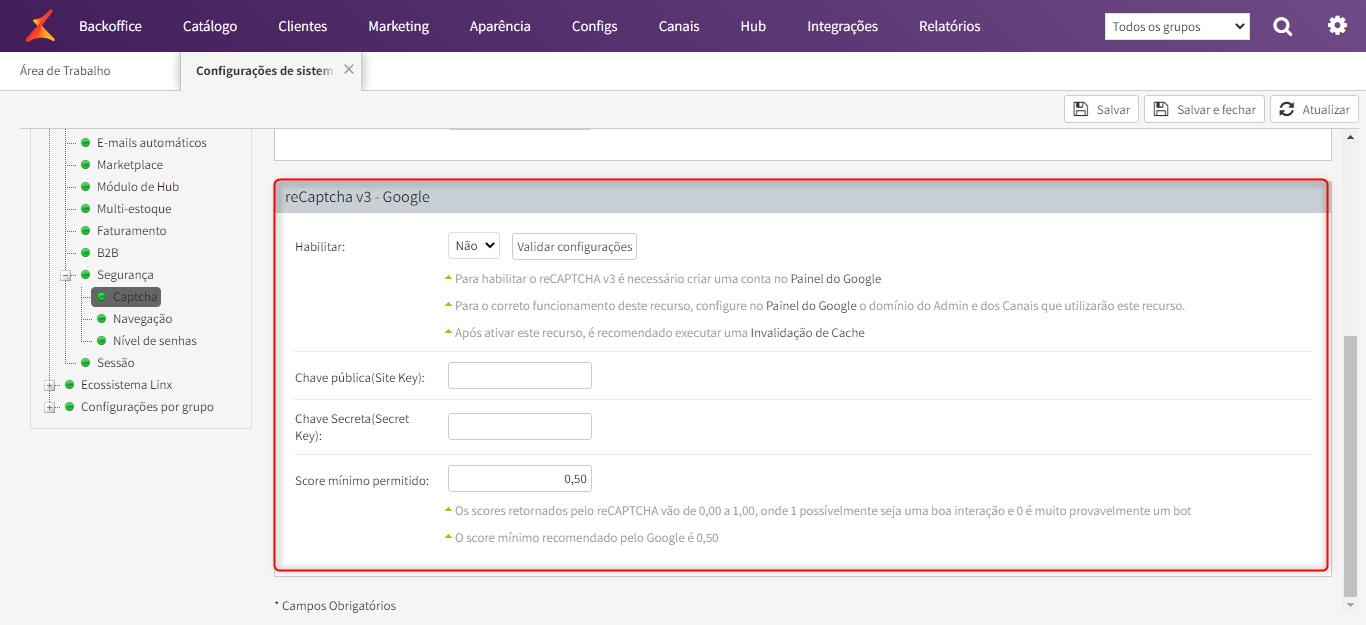The image size is (1366, 625).
Task: Focus the Chave Secreta (Secret Key) field
Action: click(x=520, y=426)
